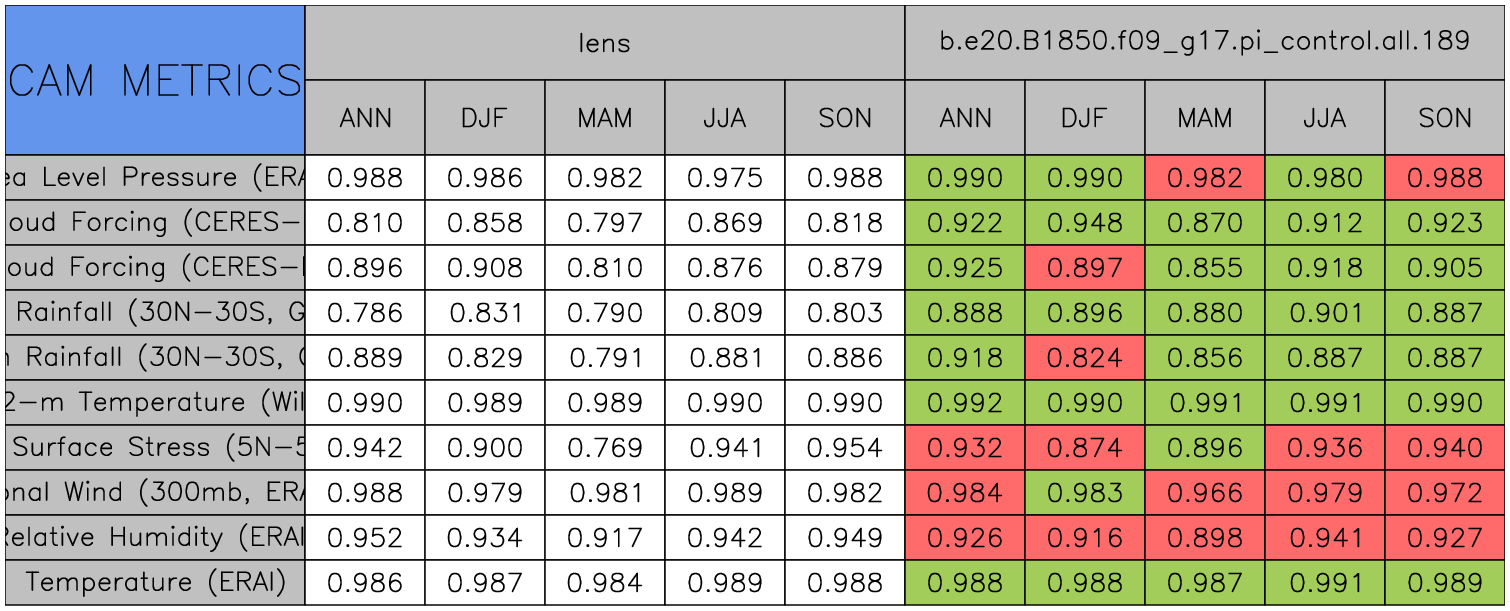The height and width of the screenshot is (611, 1510).
Task: Select the SON column header under lens
Action: tap(845, 118)
